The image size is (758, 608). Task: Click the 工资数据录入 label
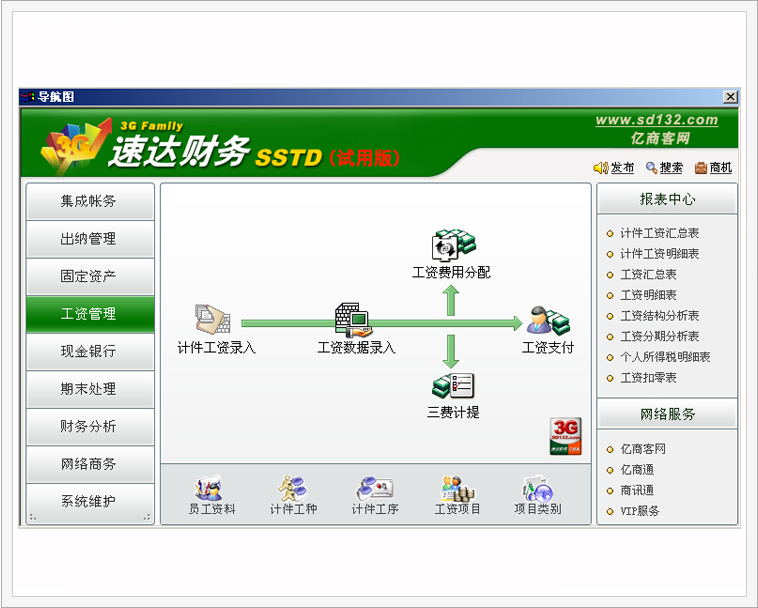tap(356, 348)
